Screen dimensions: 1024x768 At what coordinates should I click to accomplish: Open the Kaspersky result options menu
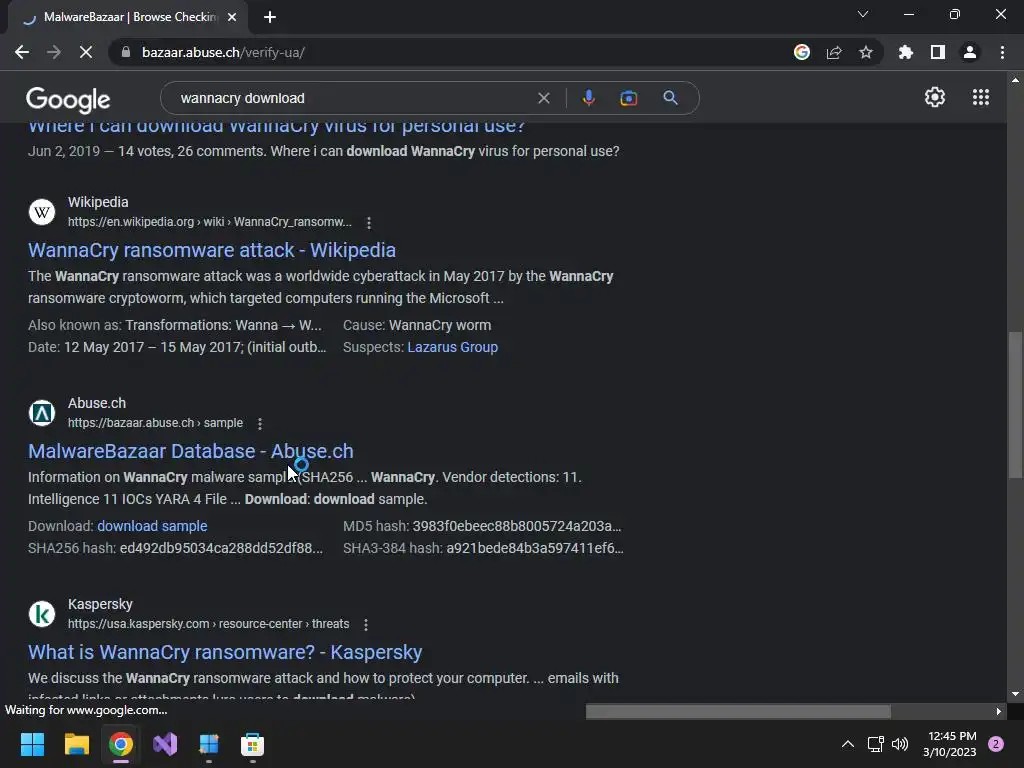(x=366, y=625)
